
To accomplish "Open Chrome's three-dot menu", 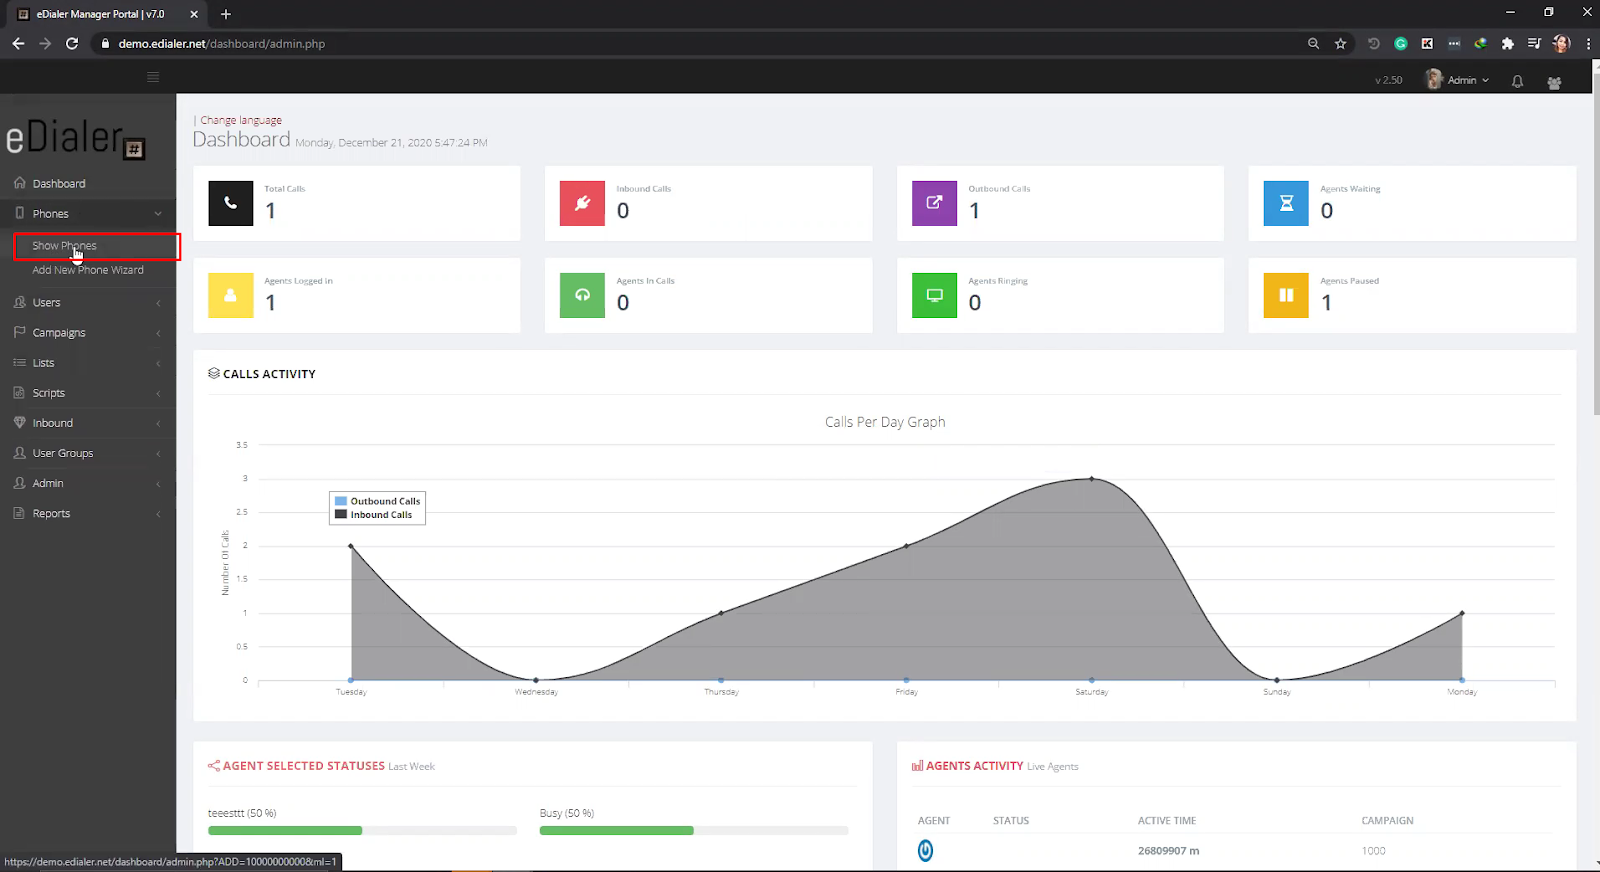I will click(x=1588, y=43).
